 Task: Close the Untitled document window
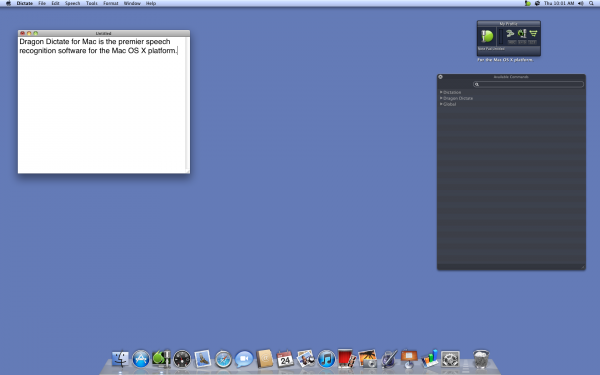point(22,33)
